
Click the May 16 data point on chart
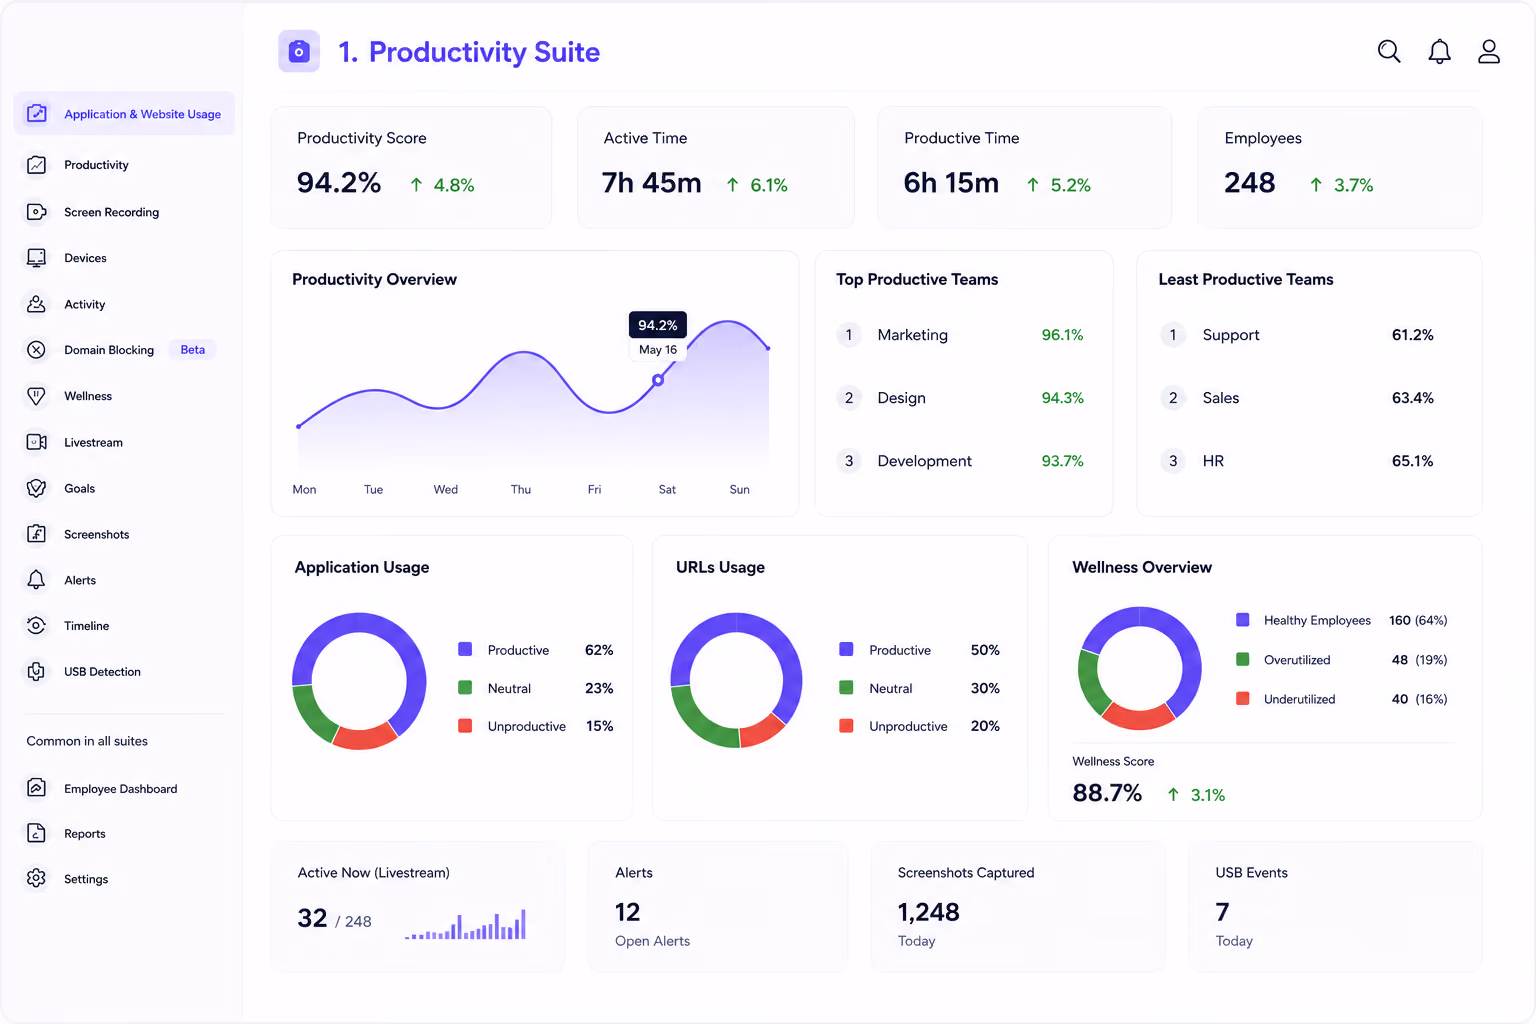click(x=657, y=380)
